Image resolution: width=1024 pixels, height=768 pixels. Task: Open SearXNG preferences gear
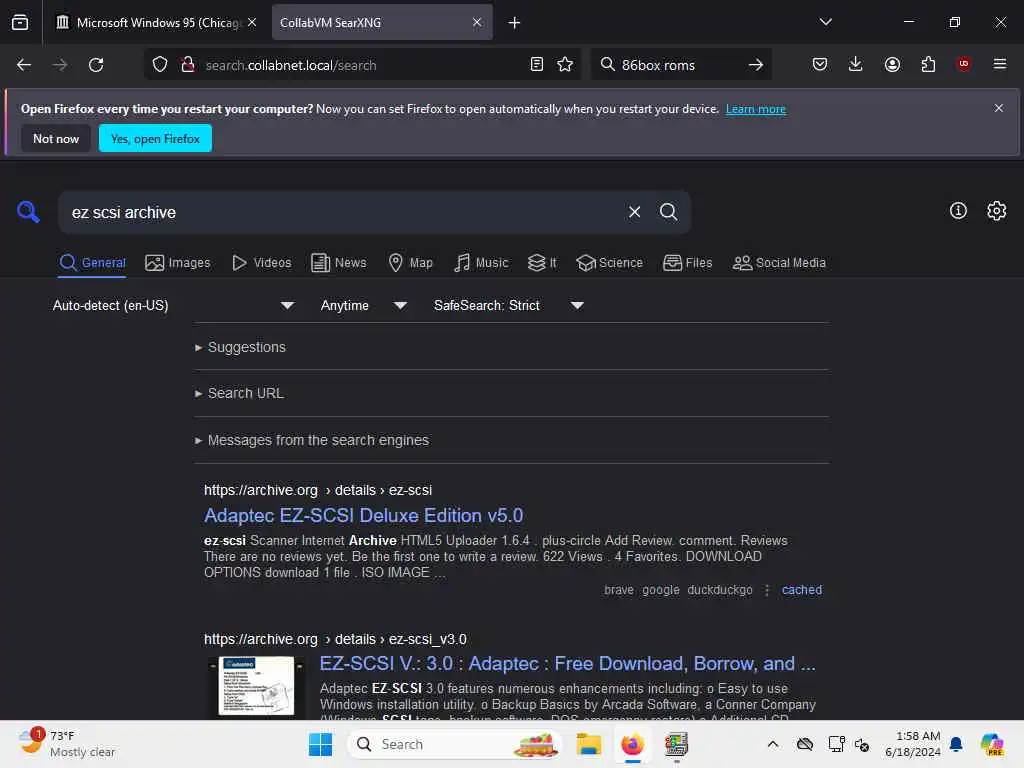tap(997, 210)
